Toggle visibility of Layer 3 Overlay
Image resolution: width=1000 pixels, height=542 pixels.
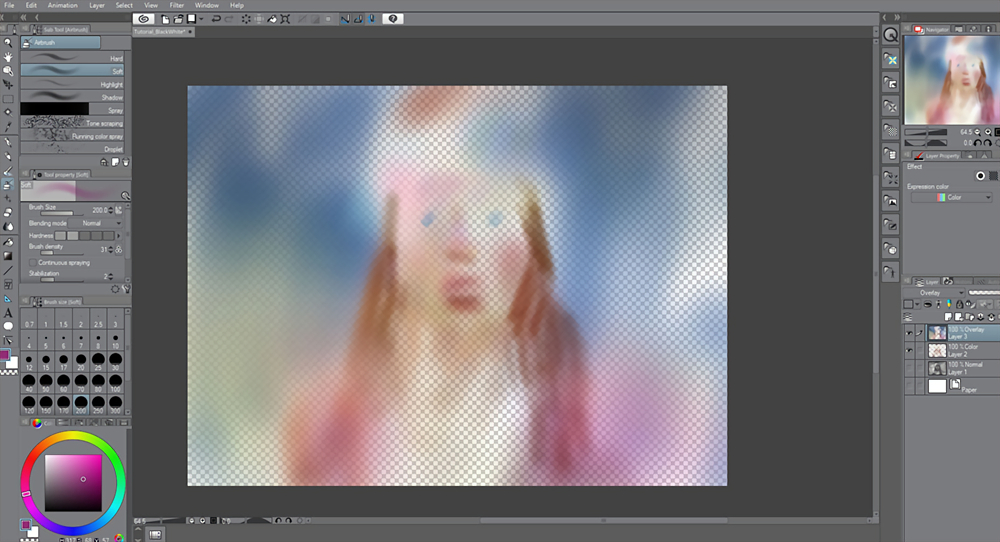coord(909,332)
